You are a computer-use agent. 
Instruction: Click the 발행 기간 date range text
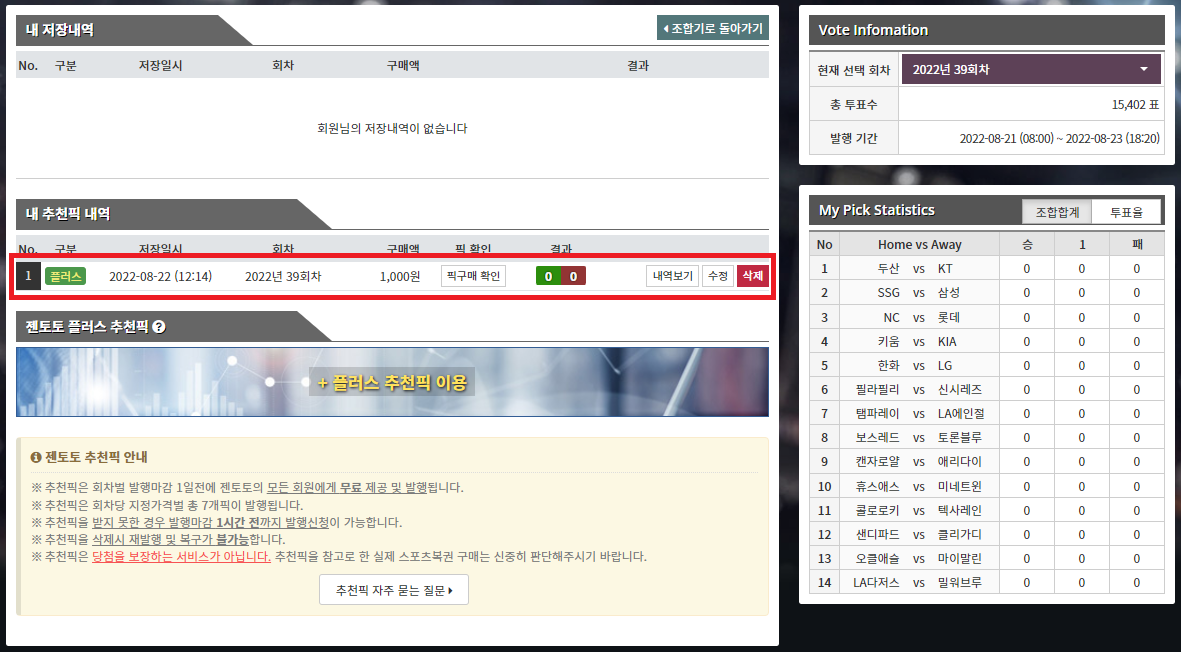click(1060, 139)
